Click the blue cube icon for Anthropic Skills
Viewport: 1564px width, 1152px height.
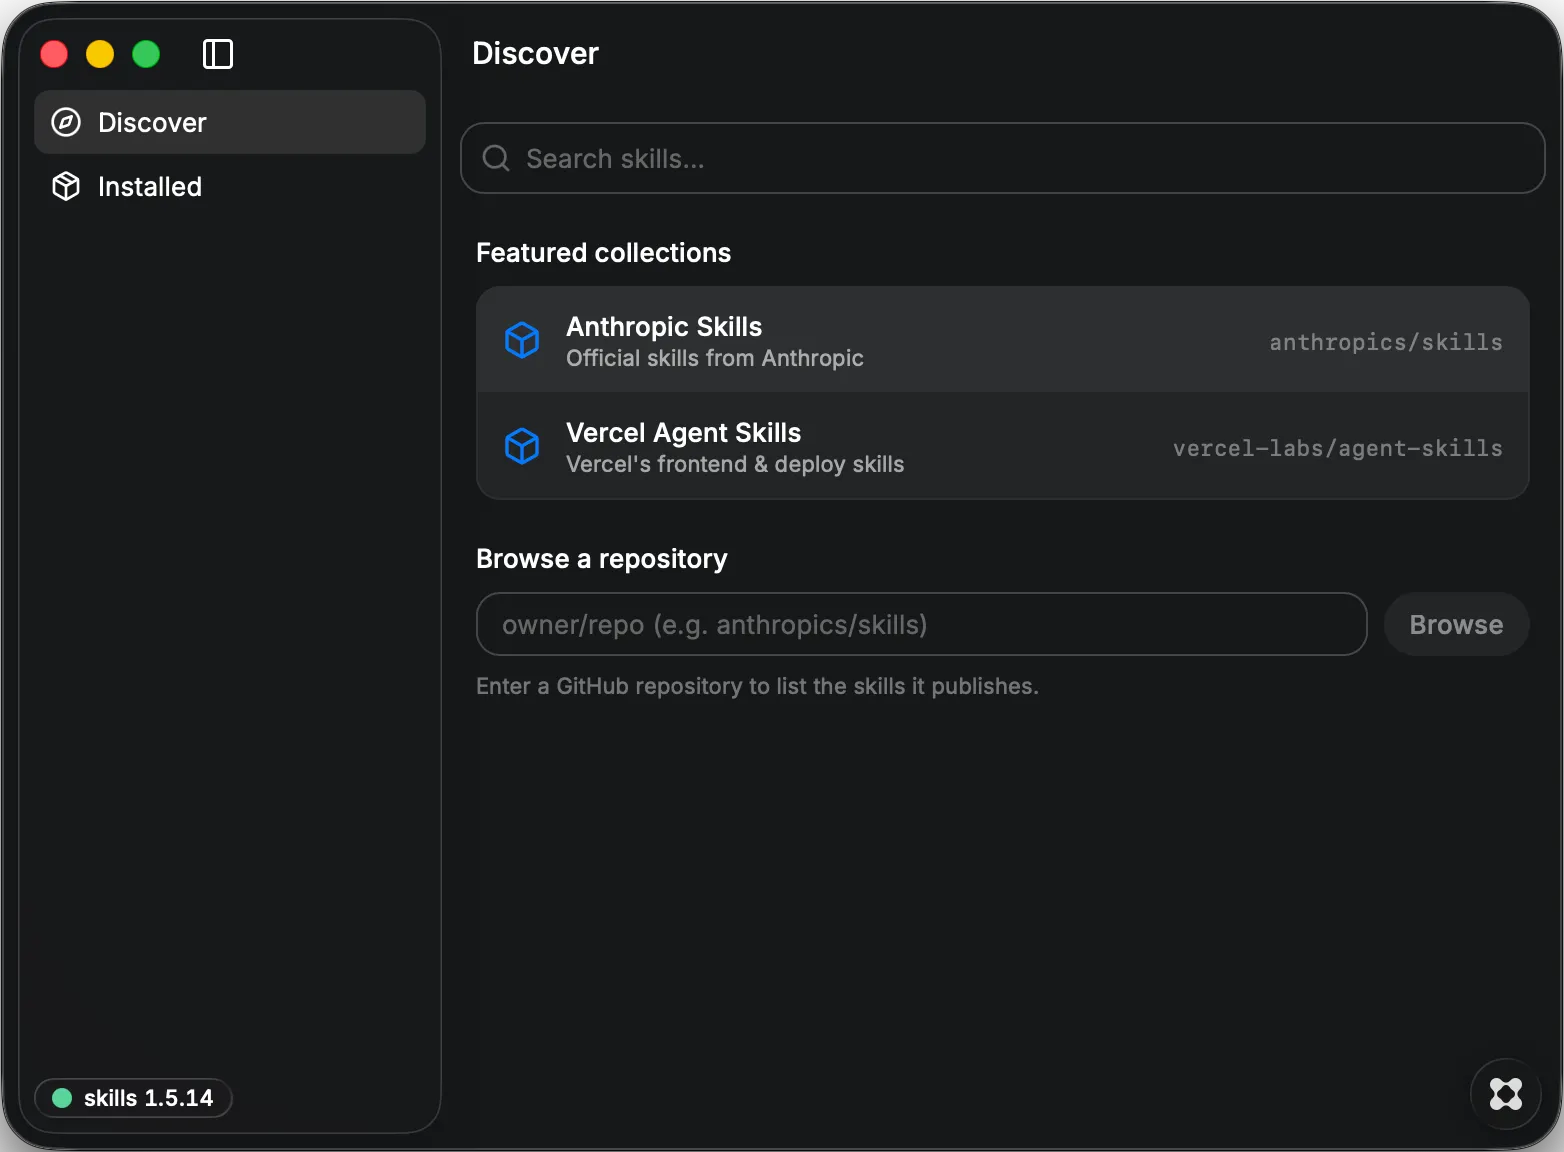point(522,340)
